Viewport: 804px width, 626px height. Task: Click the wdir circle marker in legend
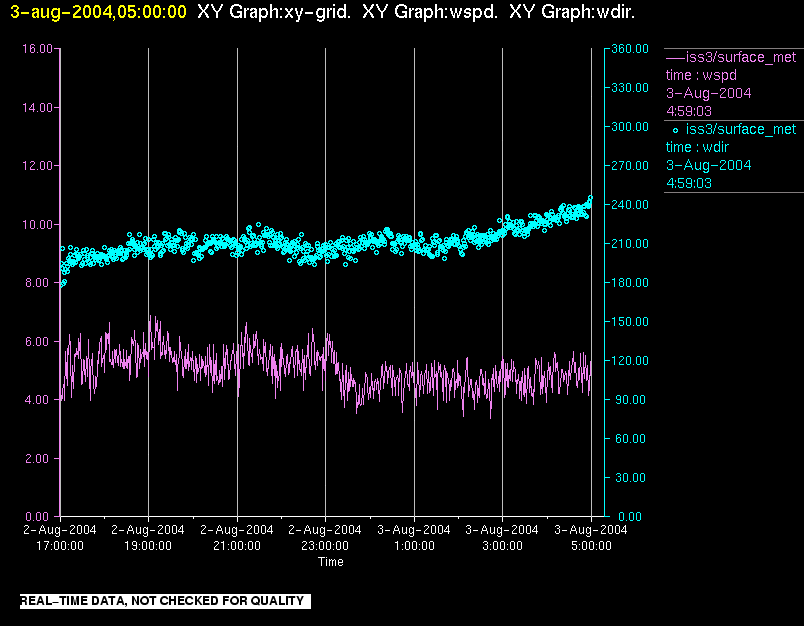pyautogui.click(x=675, y=130)
